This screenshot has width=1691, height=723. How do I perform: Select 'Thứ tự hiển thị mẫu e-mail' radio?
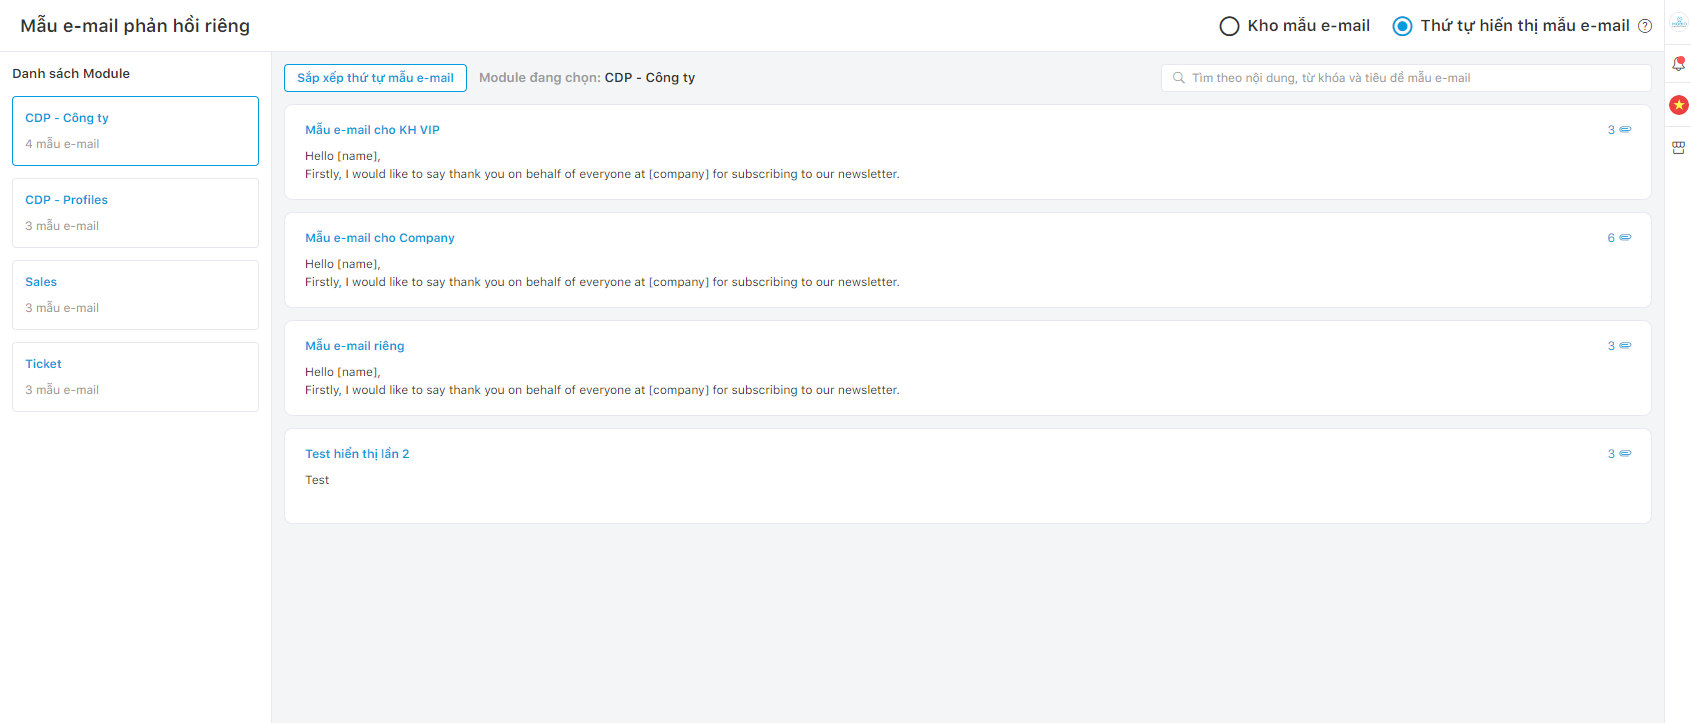pyautogui.click(x=1402, y=26)
